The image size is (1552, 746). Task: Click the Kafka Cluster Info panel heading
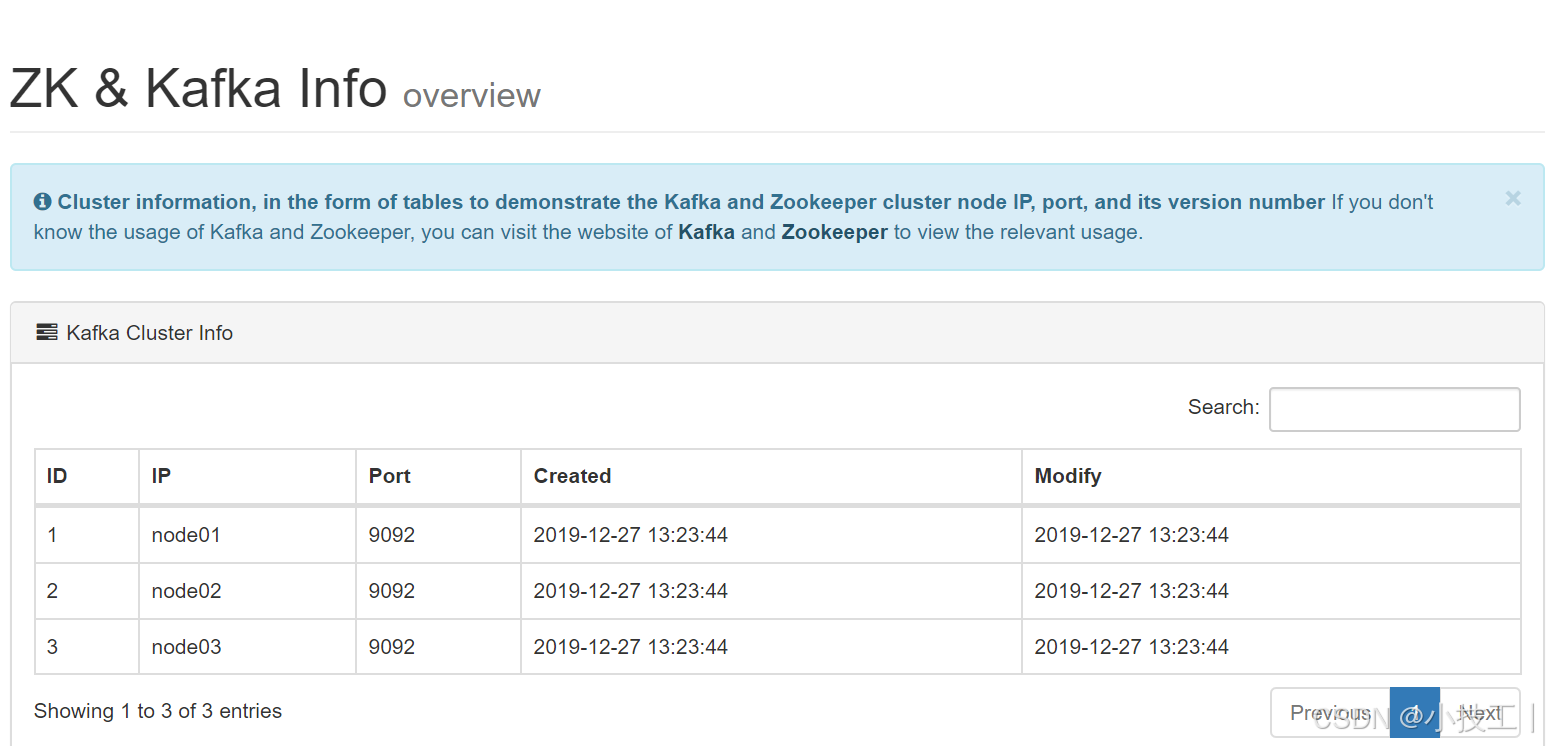coord(777,333)
